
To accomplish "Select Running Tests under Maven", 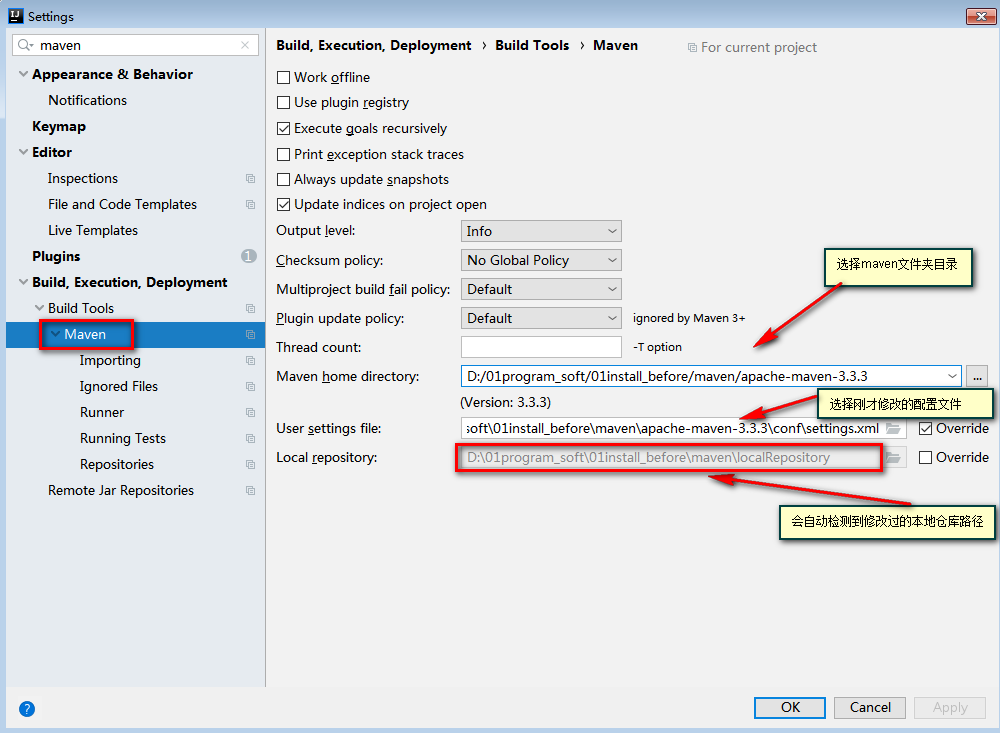I will (x=123, y=439).
